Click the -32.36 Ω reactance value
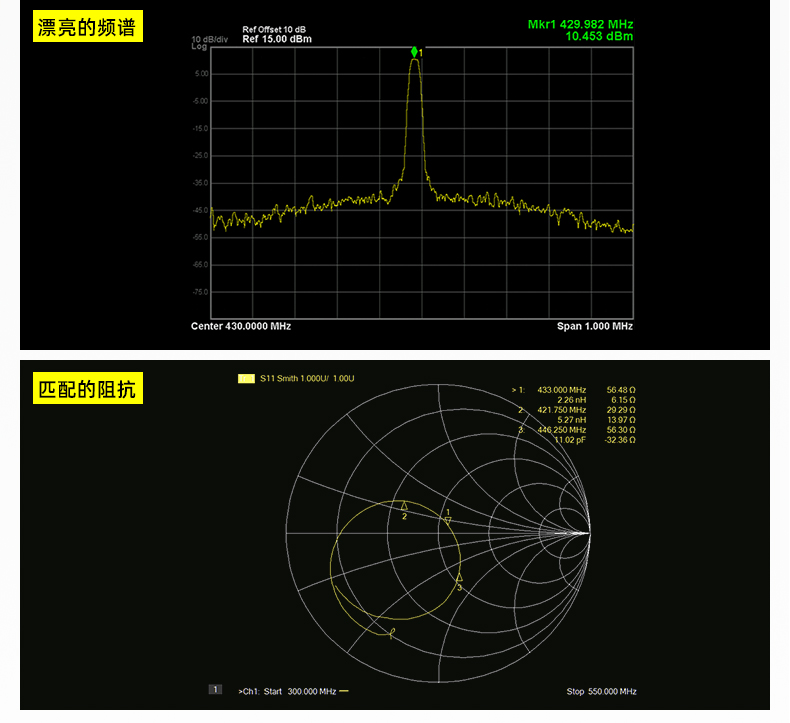790x723 pixels. coord(620,440)
